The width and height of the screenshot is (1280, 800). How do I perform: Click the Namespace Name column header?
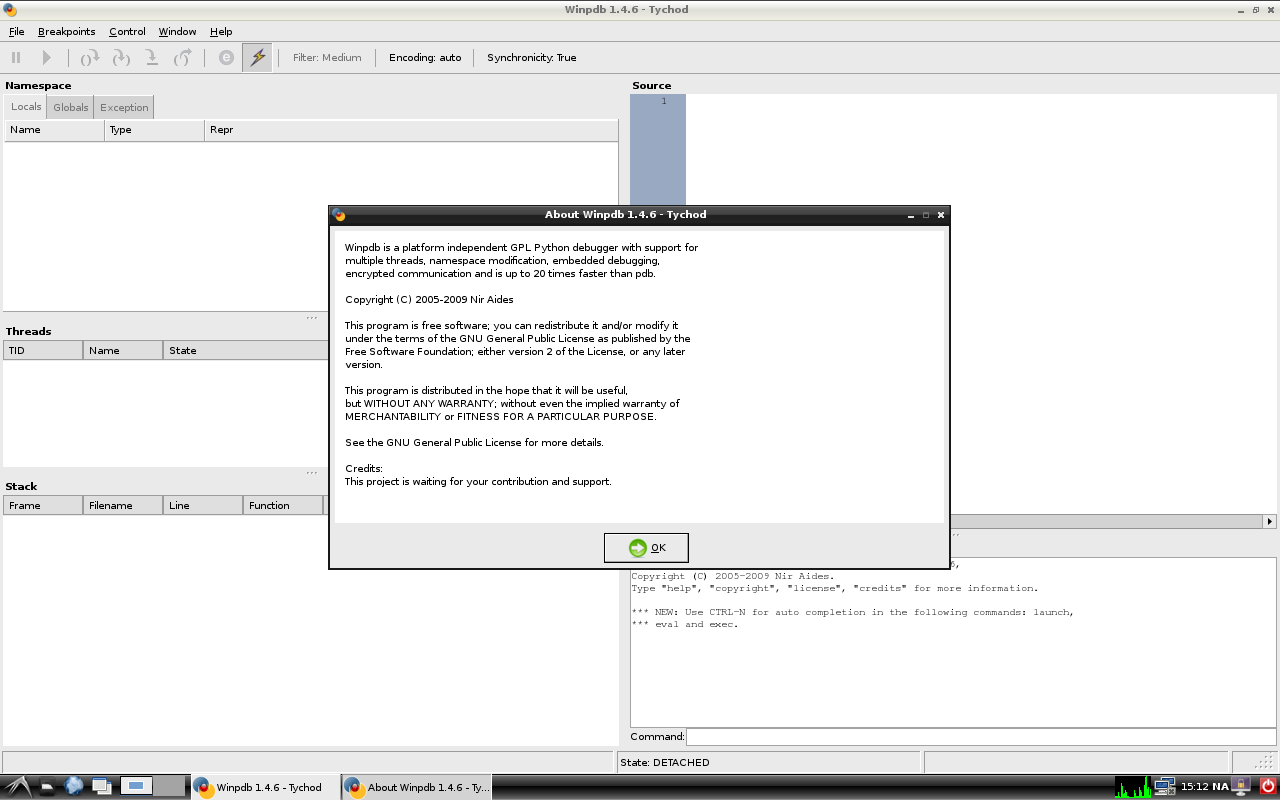[55, 130]
